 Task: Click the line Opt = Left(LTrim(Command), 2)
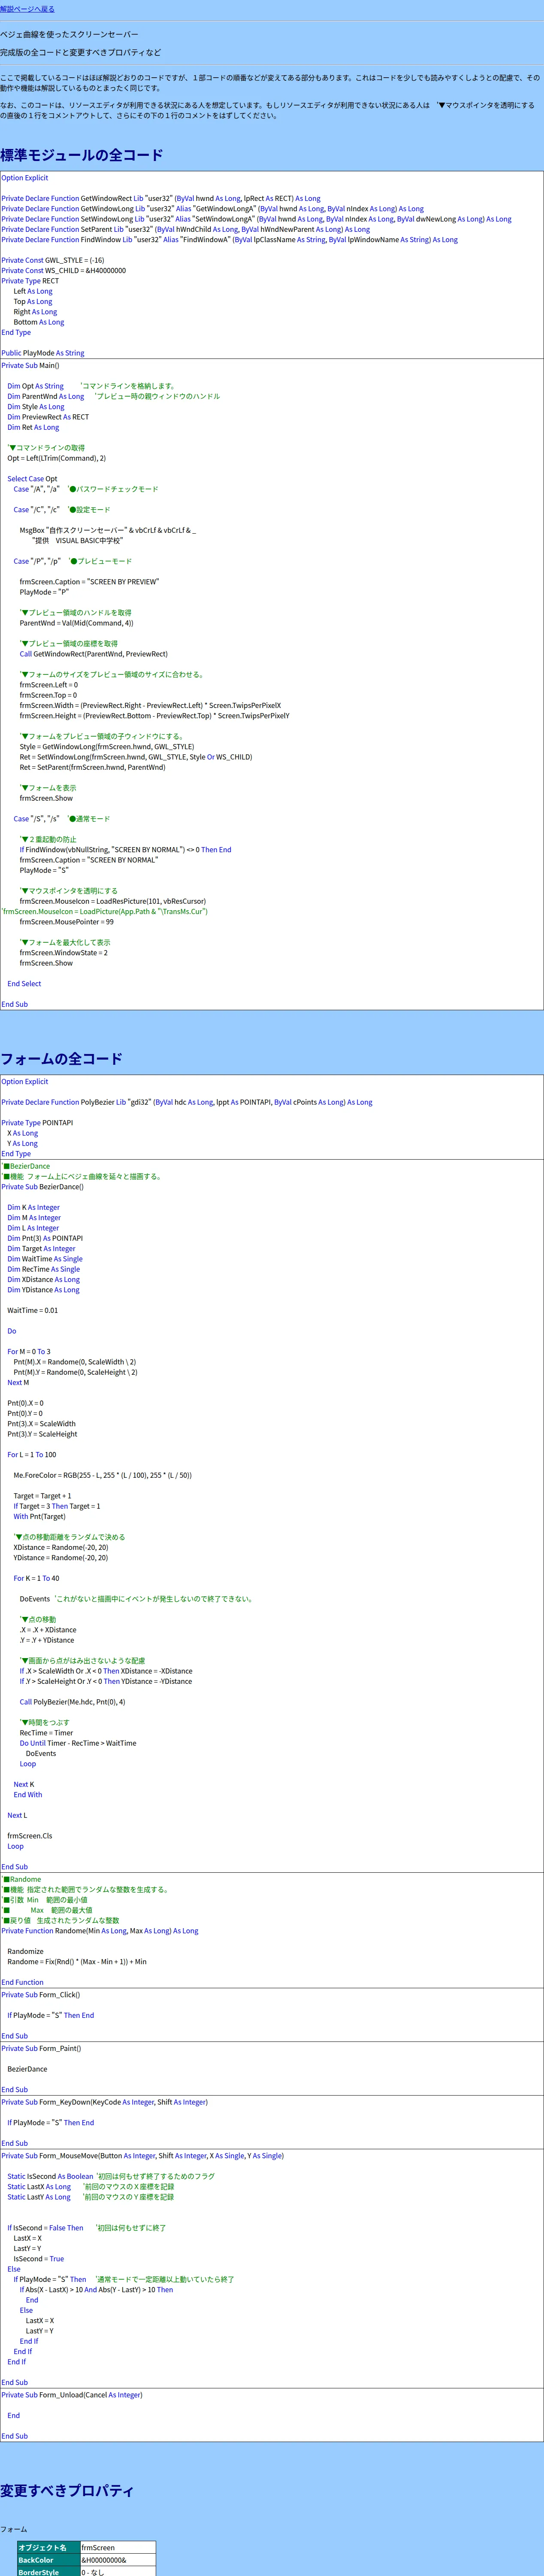point(57,458)
